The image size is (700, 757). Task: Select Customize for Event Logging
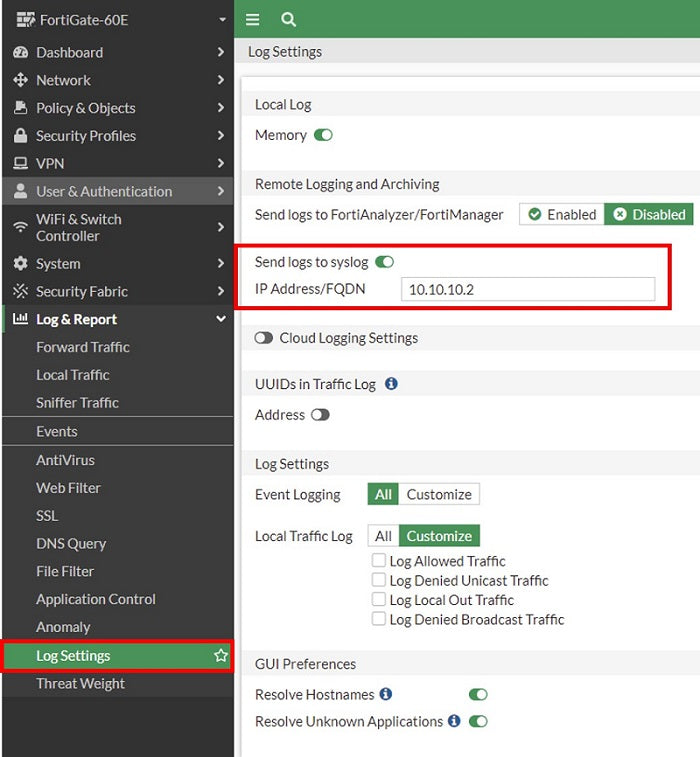(x=439, y=494)
